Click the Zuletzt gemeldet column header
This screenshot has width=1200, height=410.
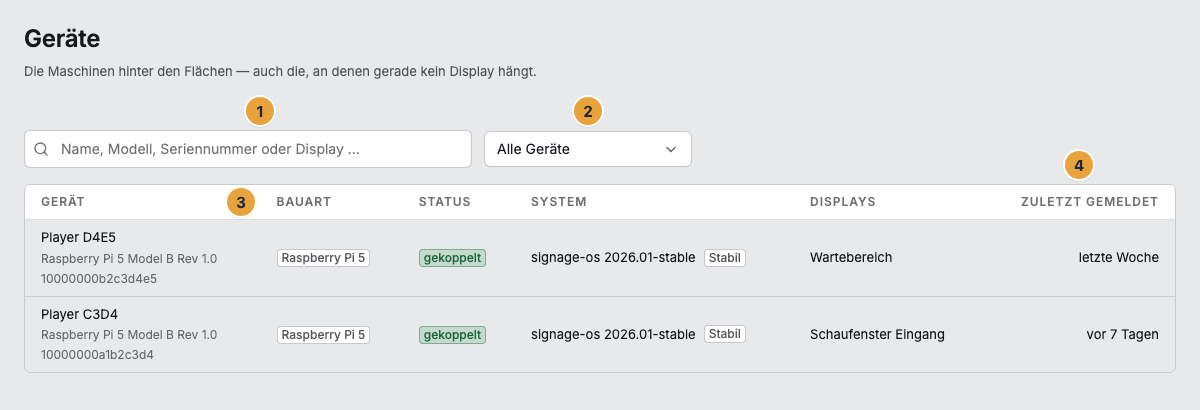(x=1090, y=202)
